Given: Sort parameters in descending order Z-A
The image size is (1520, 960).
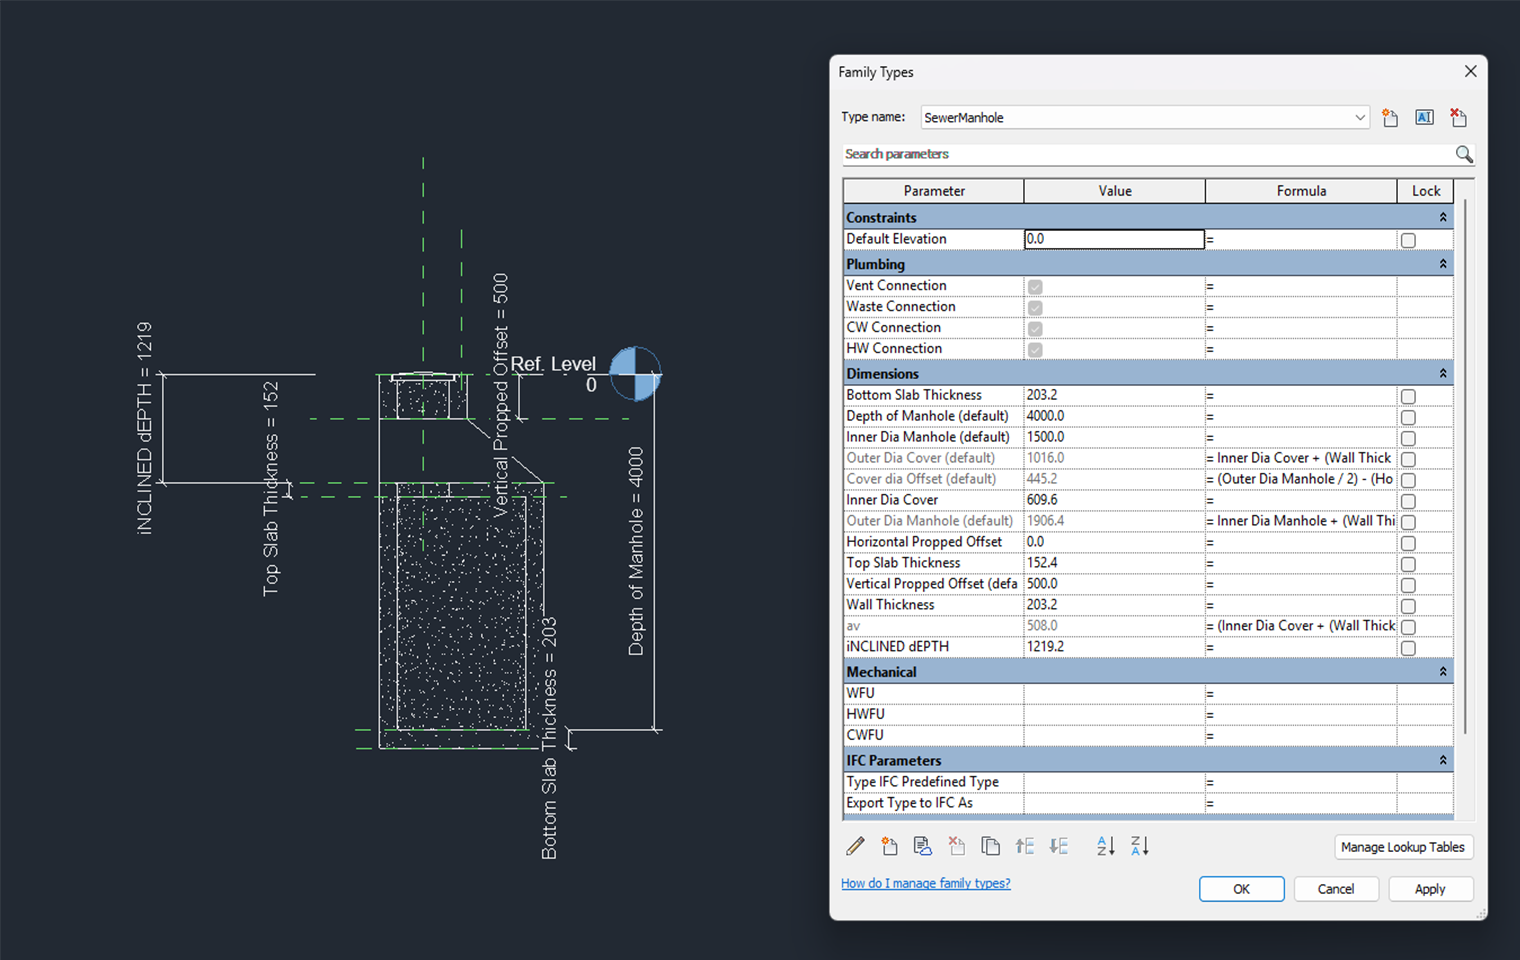Looking at the screenshot, I should coord(1139,846).
